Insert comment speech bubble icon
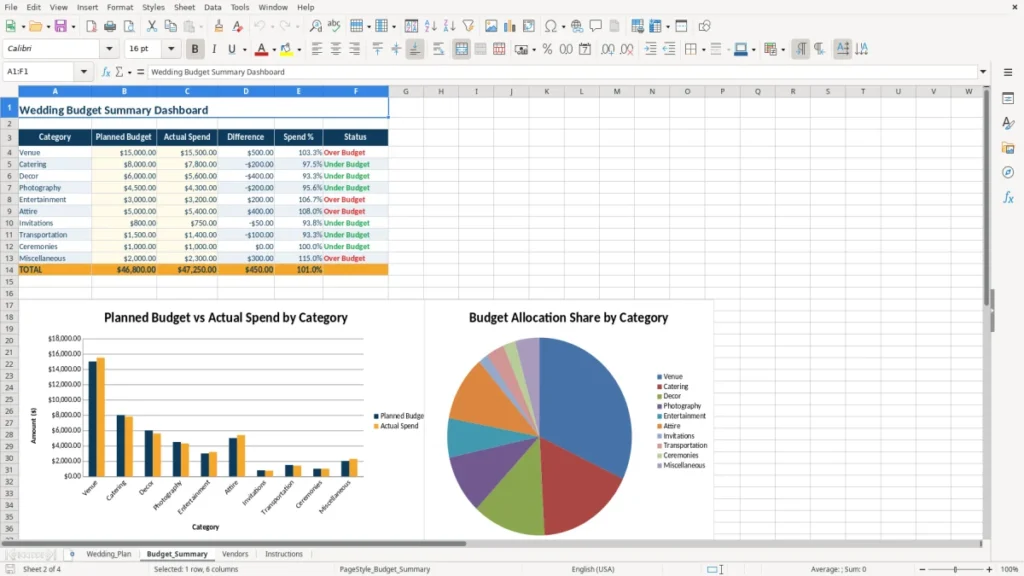This screenshot has height=576, width=1024. [596, 26]
